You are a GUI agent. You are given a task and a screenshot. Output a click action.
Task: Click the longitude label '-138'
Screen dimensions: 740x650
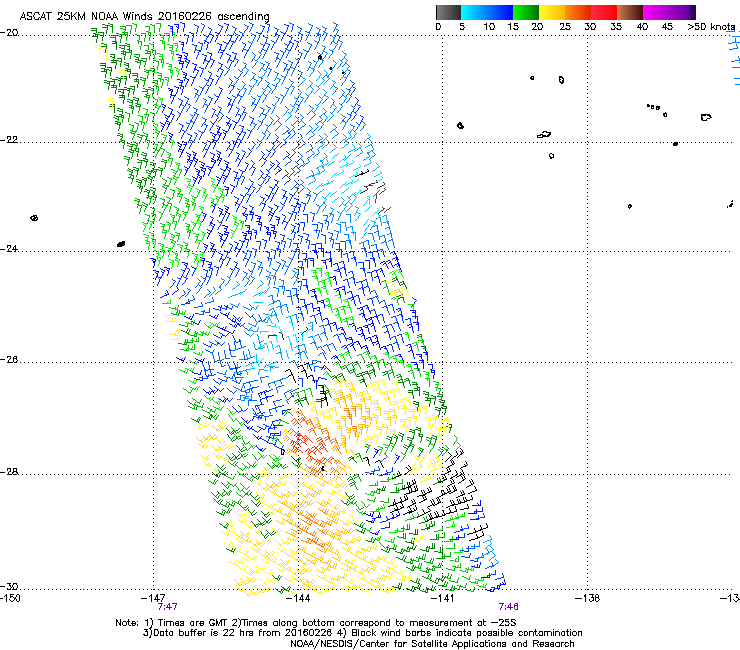[x=588, y=598]
